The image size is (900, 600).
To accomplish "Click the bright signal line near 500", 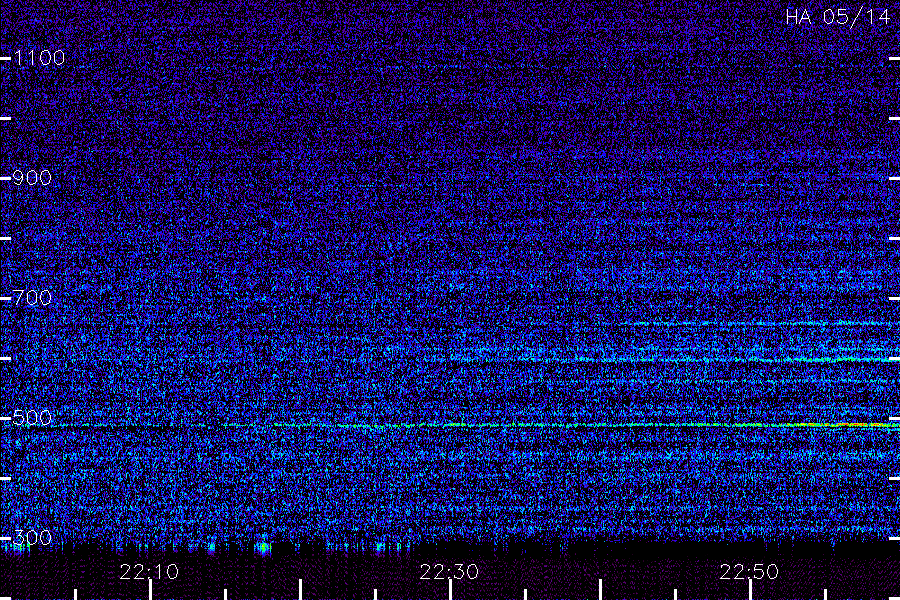I will point(450,425).
